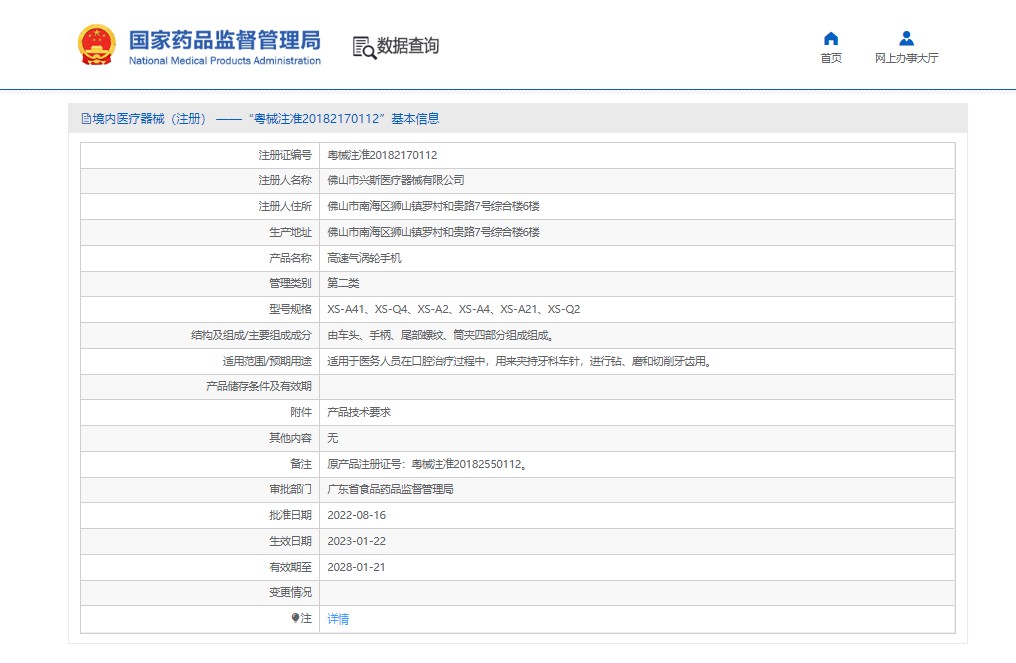
Task: Click the product name 高速气涡轮手机
Action: click(x=365, y=257)
